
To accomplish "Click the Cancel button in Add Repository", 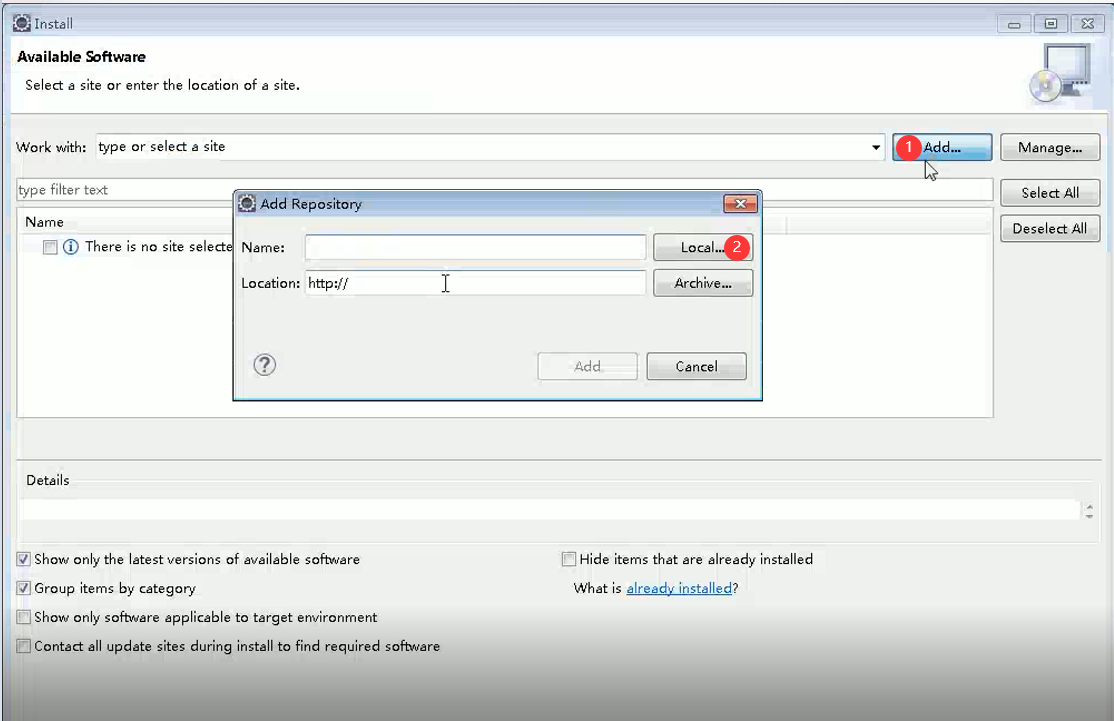I will pos(696,367).
